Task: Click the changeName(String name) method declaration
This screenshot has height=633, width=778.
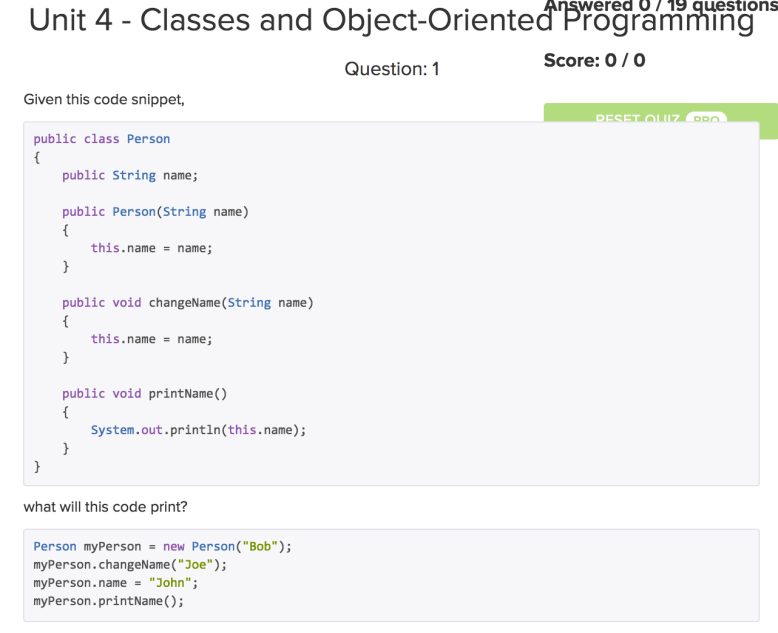Action: (x=188, y=302)
